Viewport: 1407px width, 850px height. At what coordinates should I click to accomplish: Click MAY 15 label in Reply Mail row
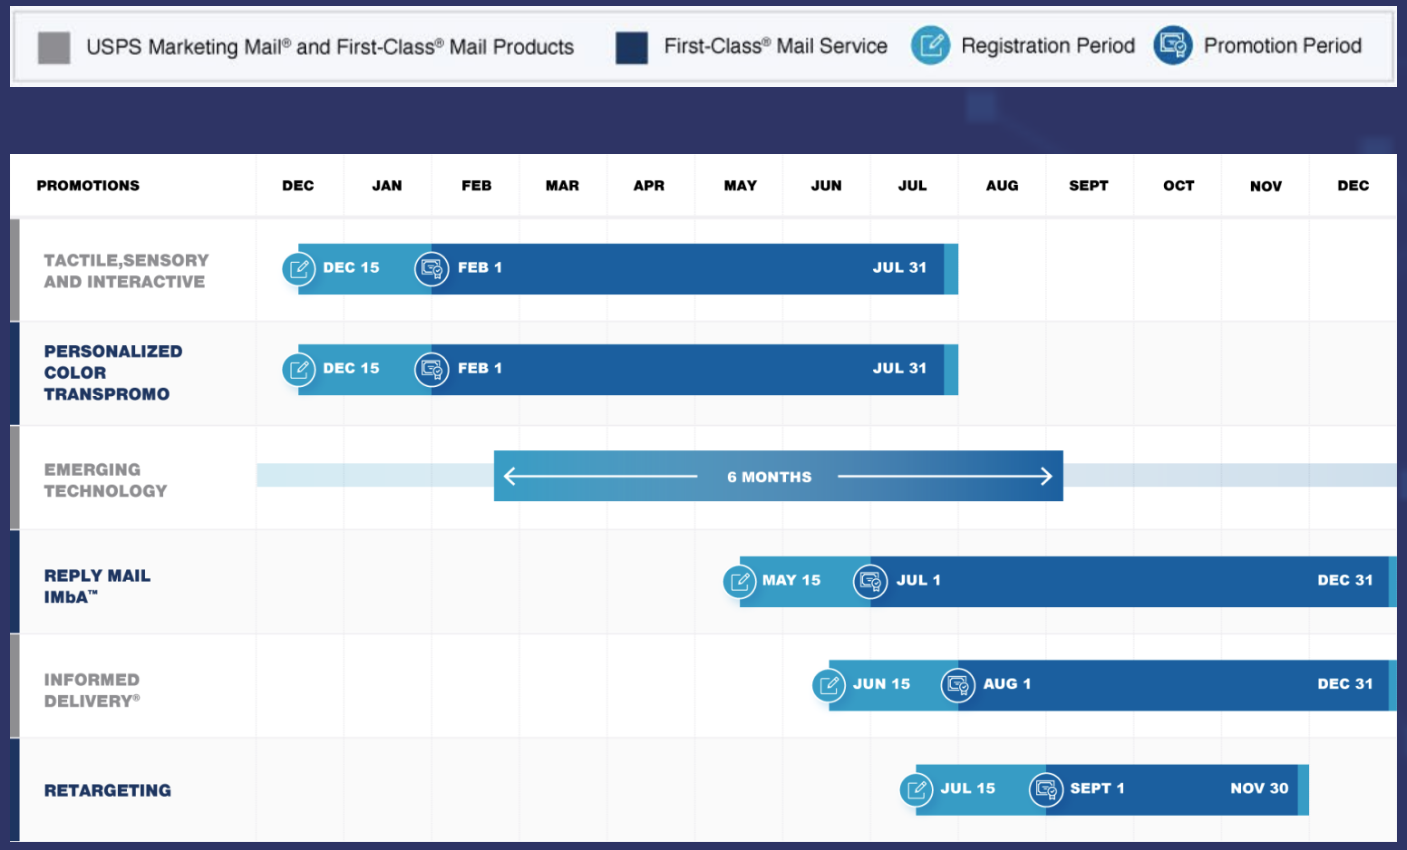pos(791,580)
